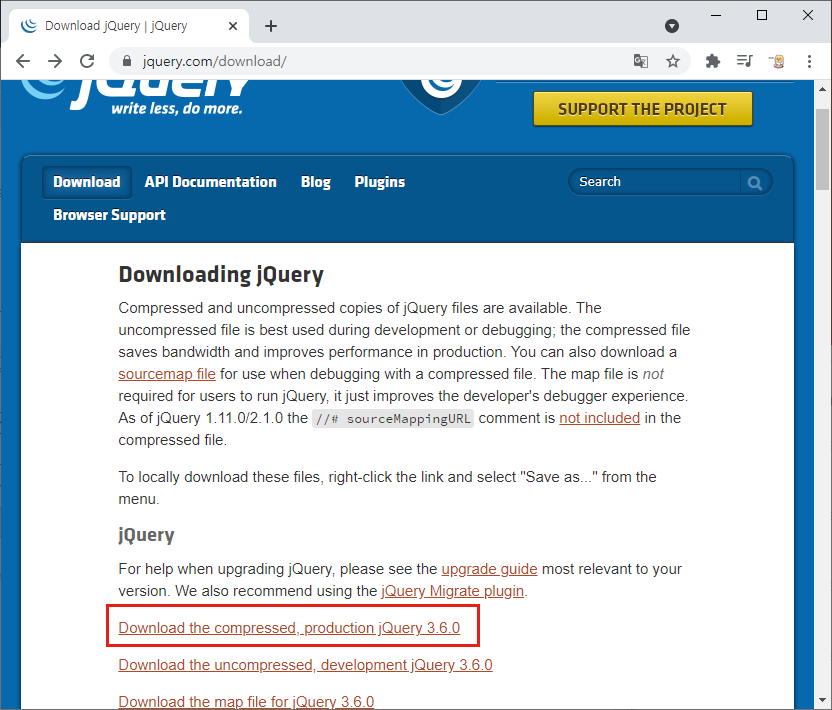Open the Google Translate page icon

tap(640, 61)
